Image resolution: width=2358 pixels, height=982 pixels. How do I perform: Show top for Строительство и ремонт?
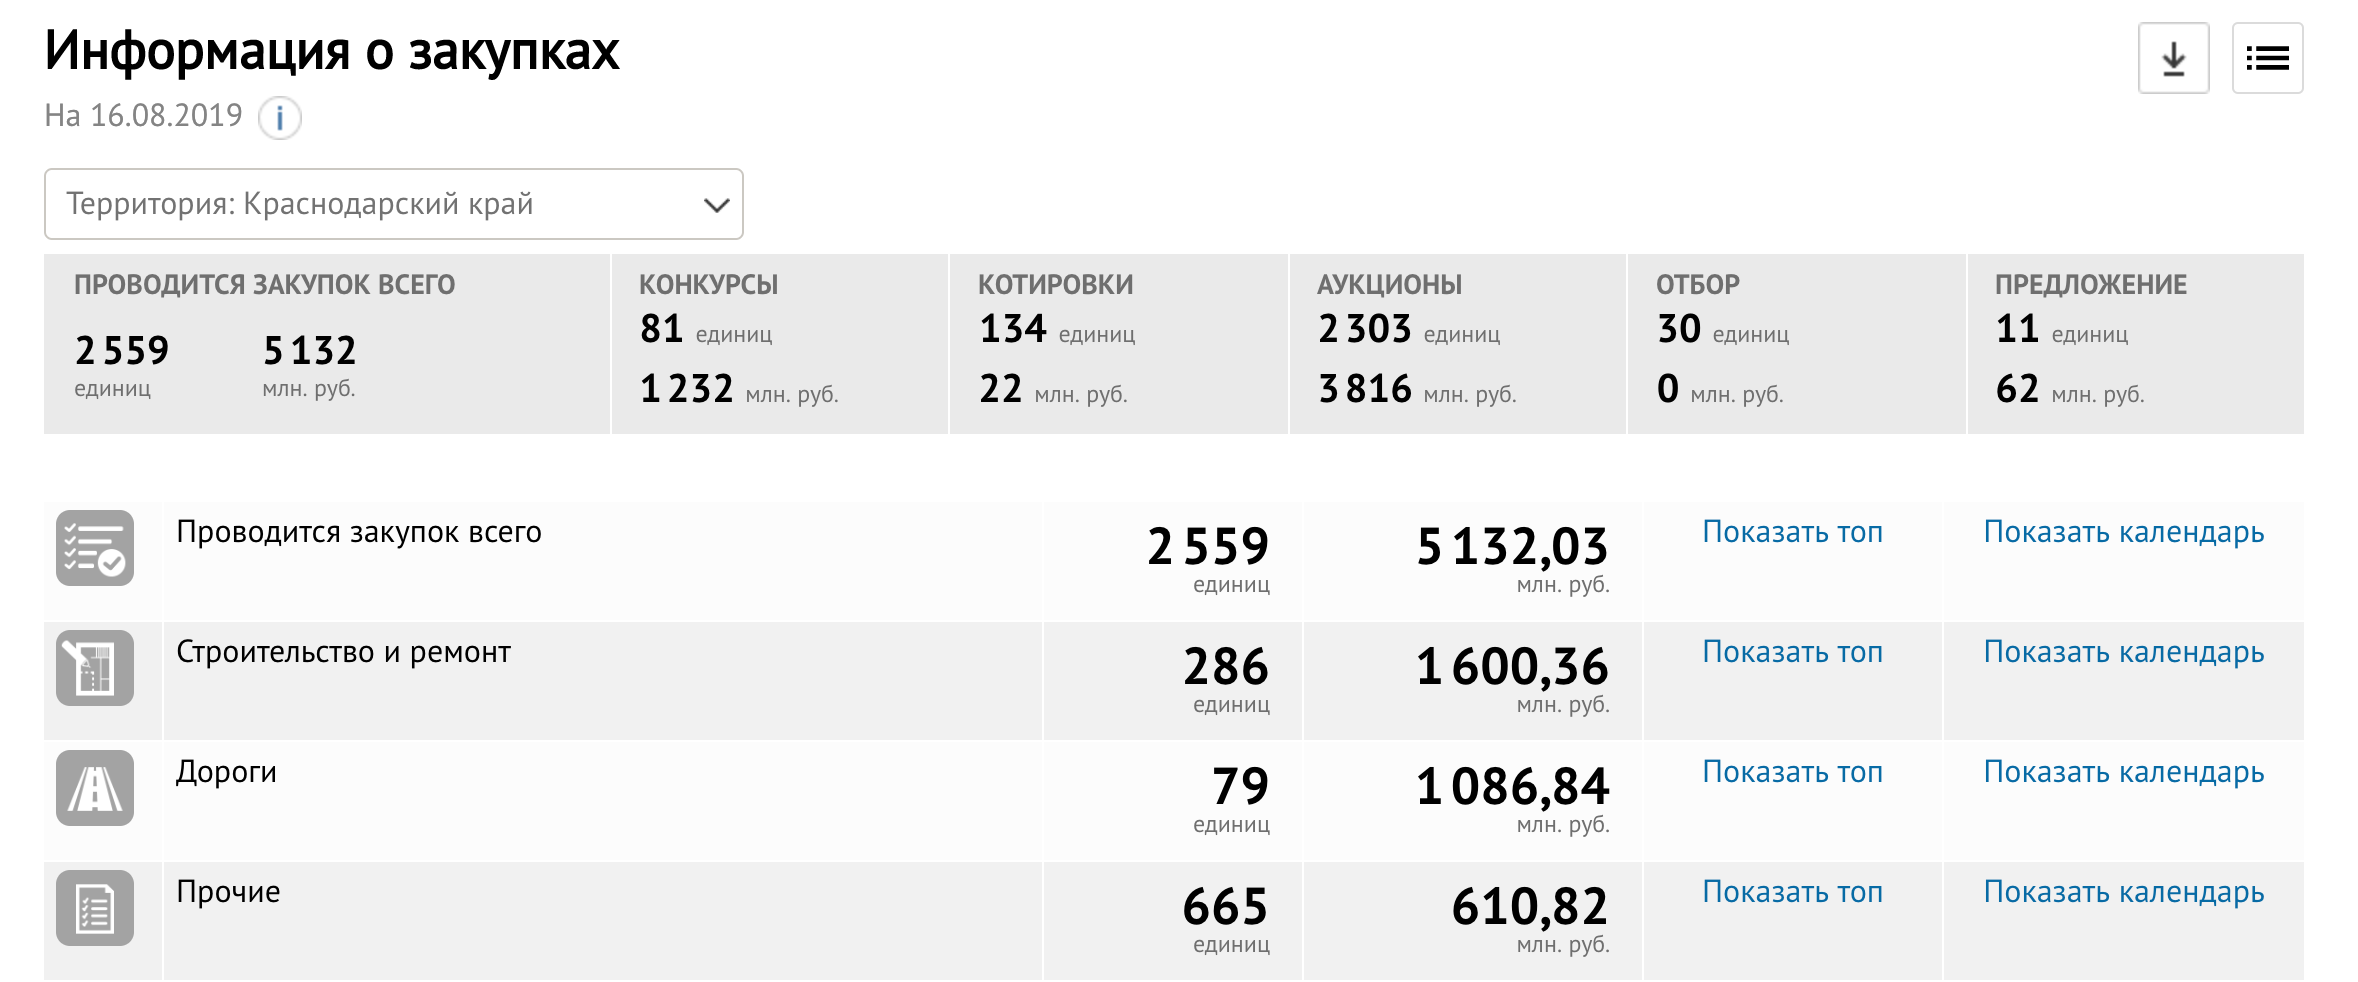point(1792,652)
